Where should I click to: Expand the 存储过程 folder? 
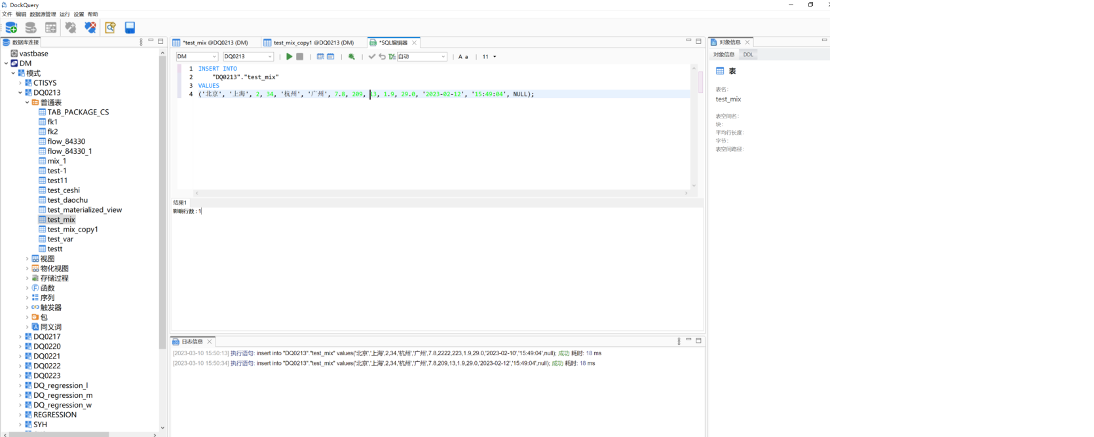click(27, 278)
